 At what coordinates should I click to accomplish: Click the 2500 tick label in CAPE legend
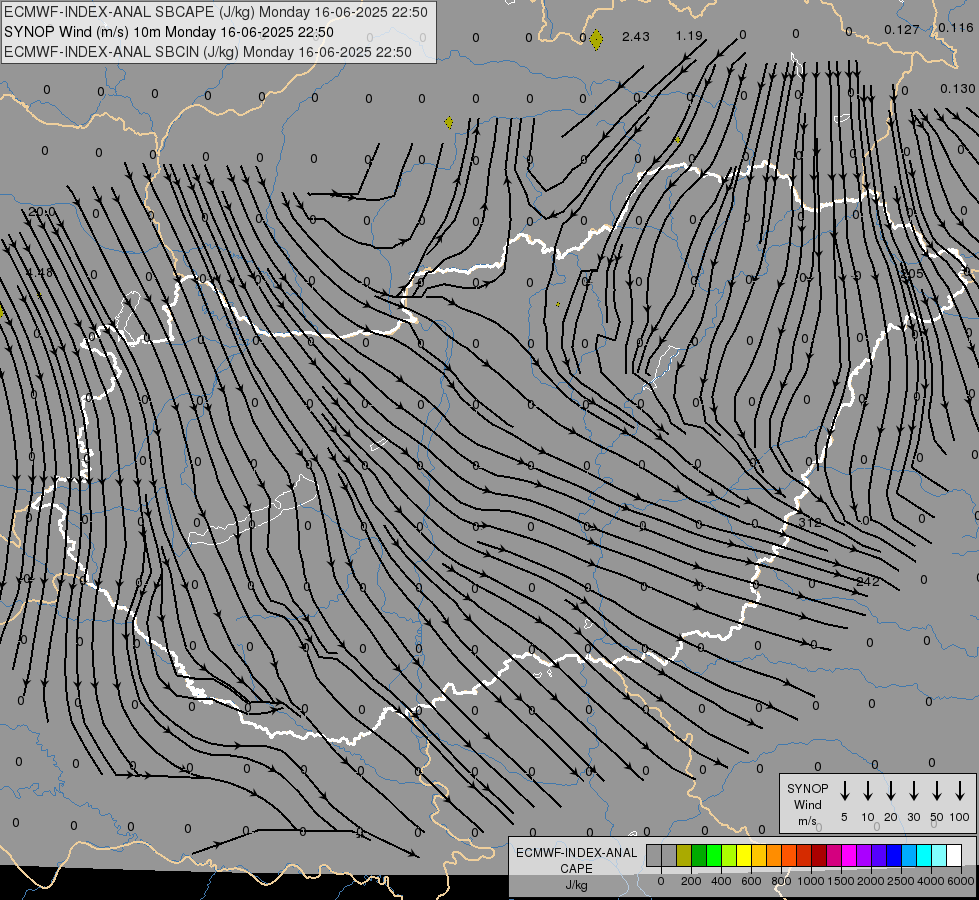[x=901, y=881]
